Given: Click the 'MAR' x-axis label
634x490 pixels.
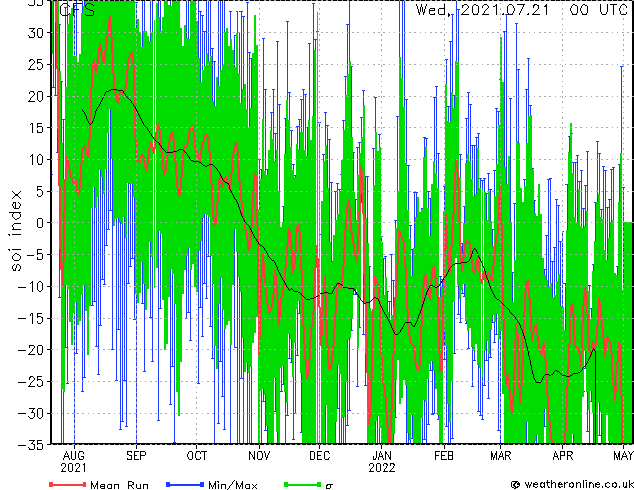Looking at the screenshot, I should (x=501, y=456).
